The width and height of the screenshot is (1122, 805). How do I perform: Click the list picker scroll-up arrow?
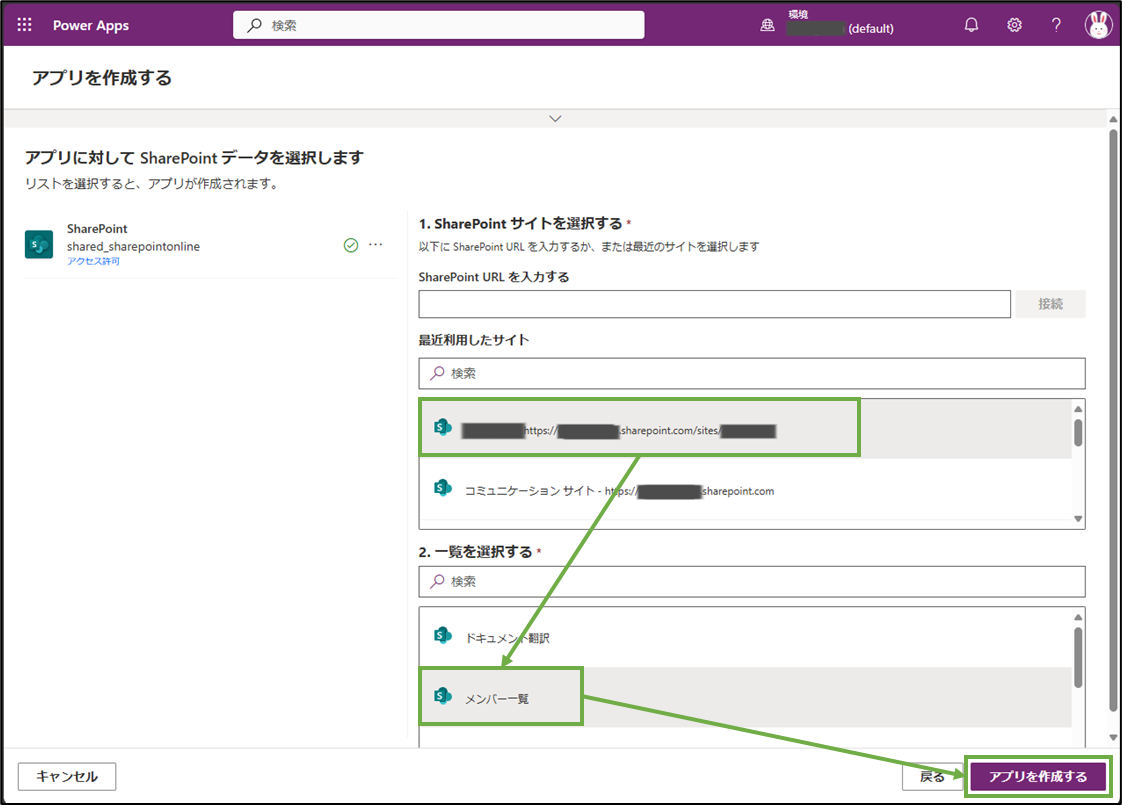[x=1078, y=617]
